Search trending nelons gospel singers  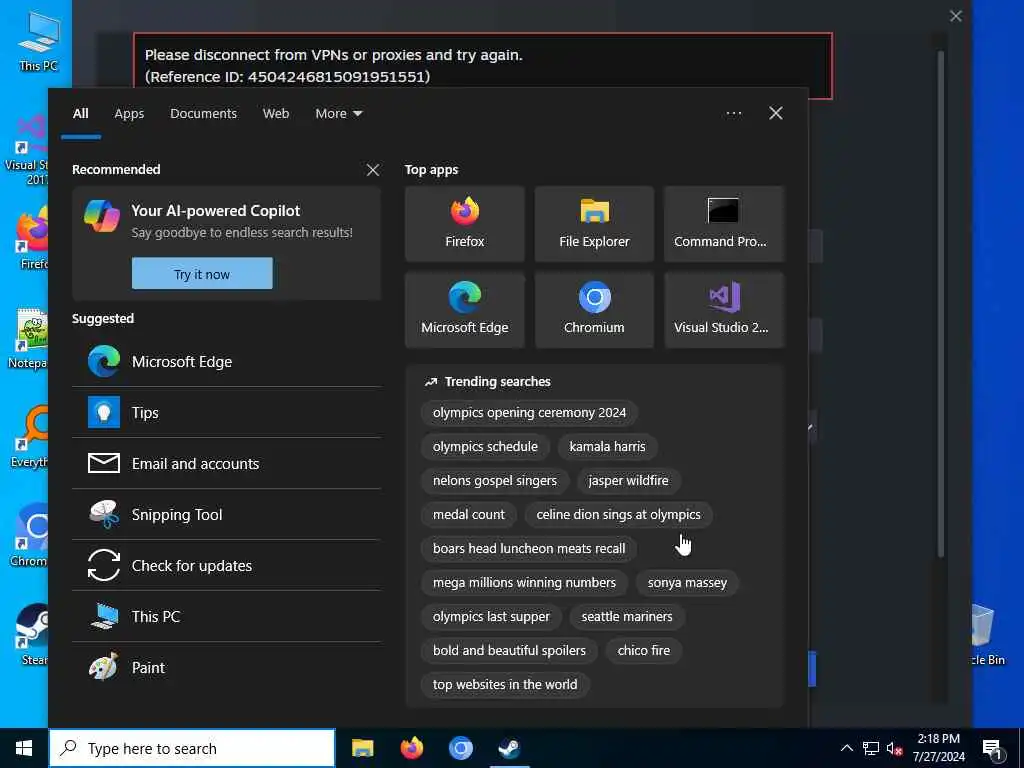click(495, 481)
